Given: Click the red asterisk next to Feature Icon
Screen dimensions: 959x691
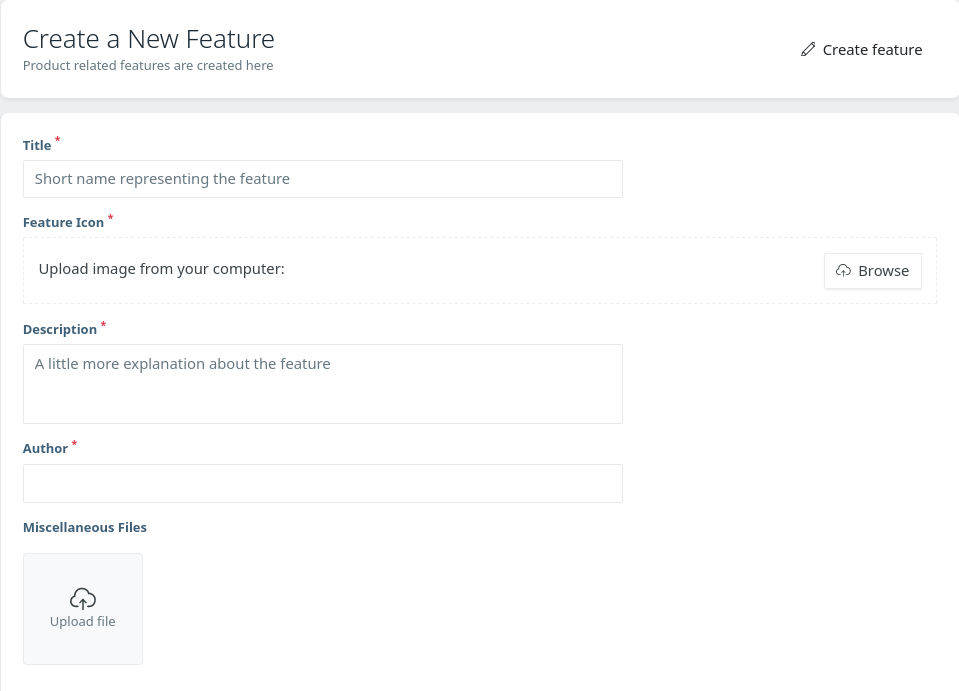Looking at the screenshot, I should [x=110, y=216].
